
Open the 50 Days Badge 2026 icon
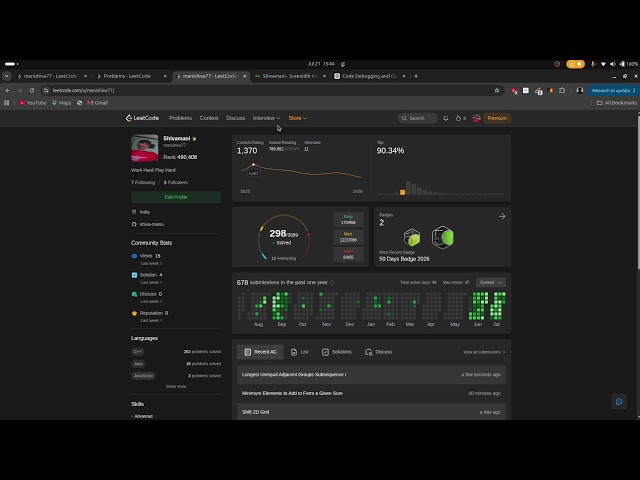(442, 237)
